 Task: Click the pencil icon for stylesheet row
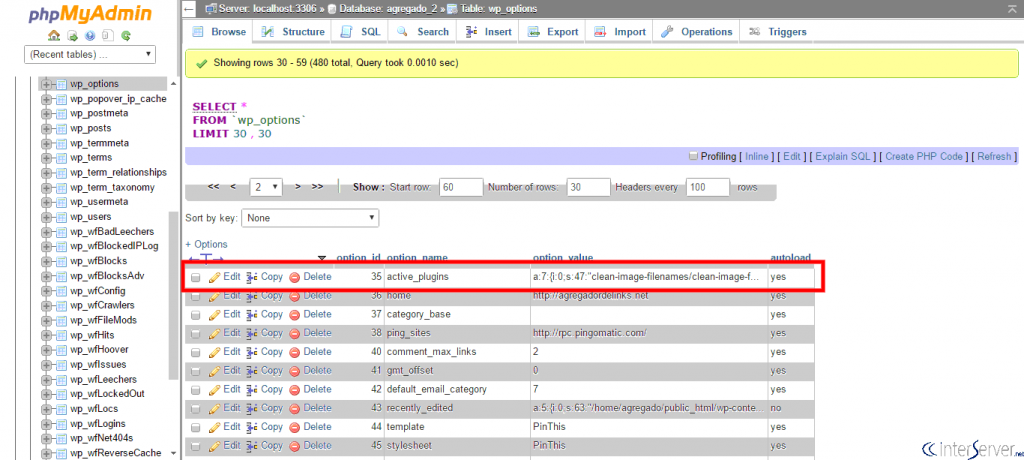point(215,446)
